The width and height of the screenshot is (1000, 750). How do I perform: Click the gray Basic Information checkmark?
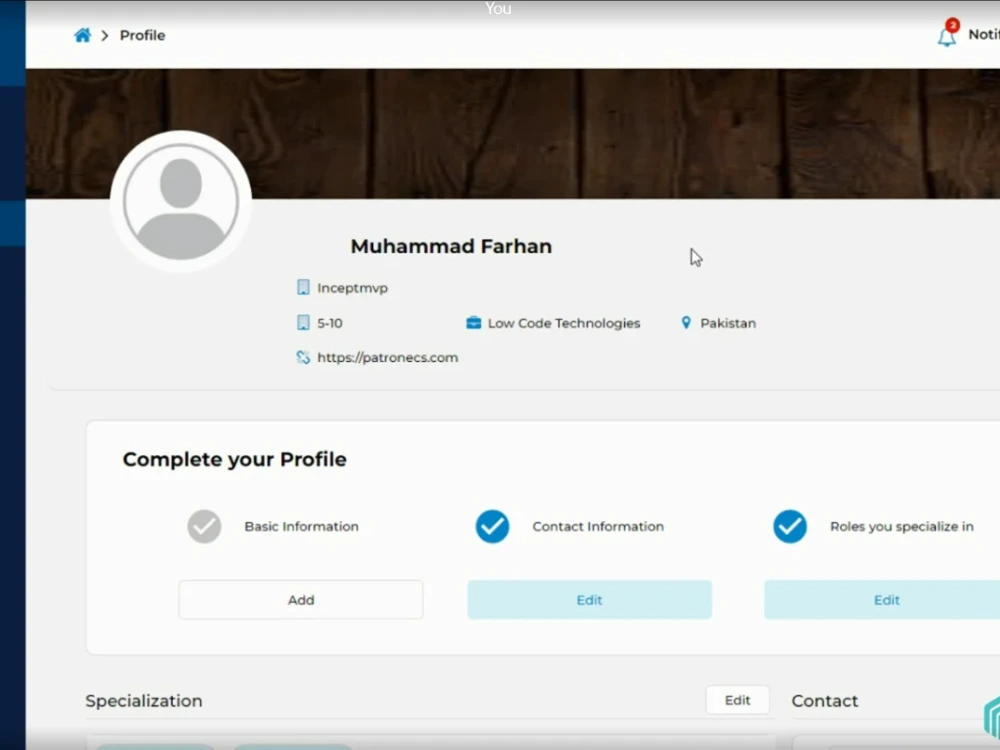204,526
